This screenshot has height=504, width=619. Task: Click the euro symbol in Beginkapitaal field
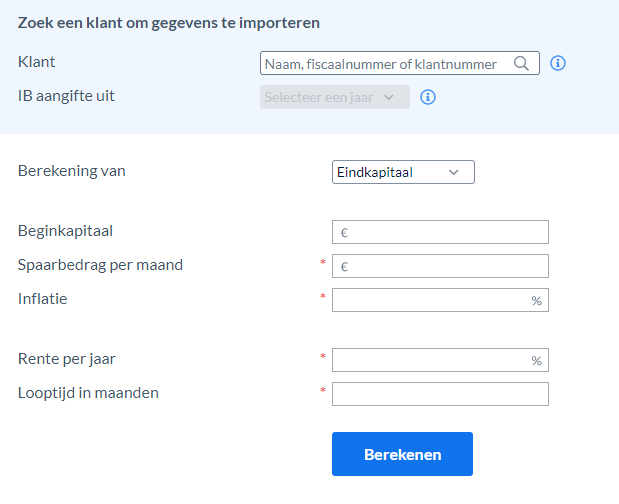coord(344,233)
